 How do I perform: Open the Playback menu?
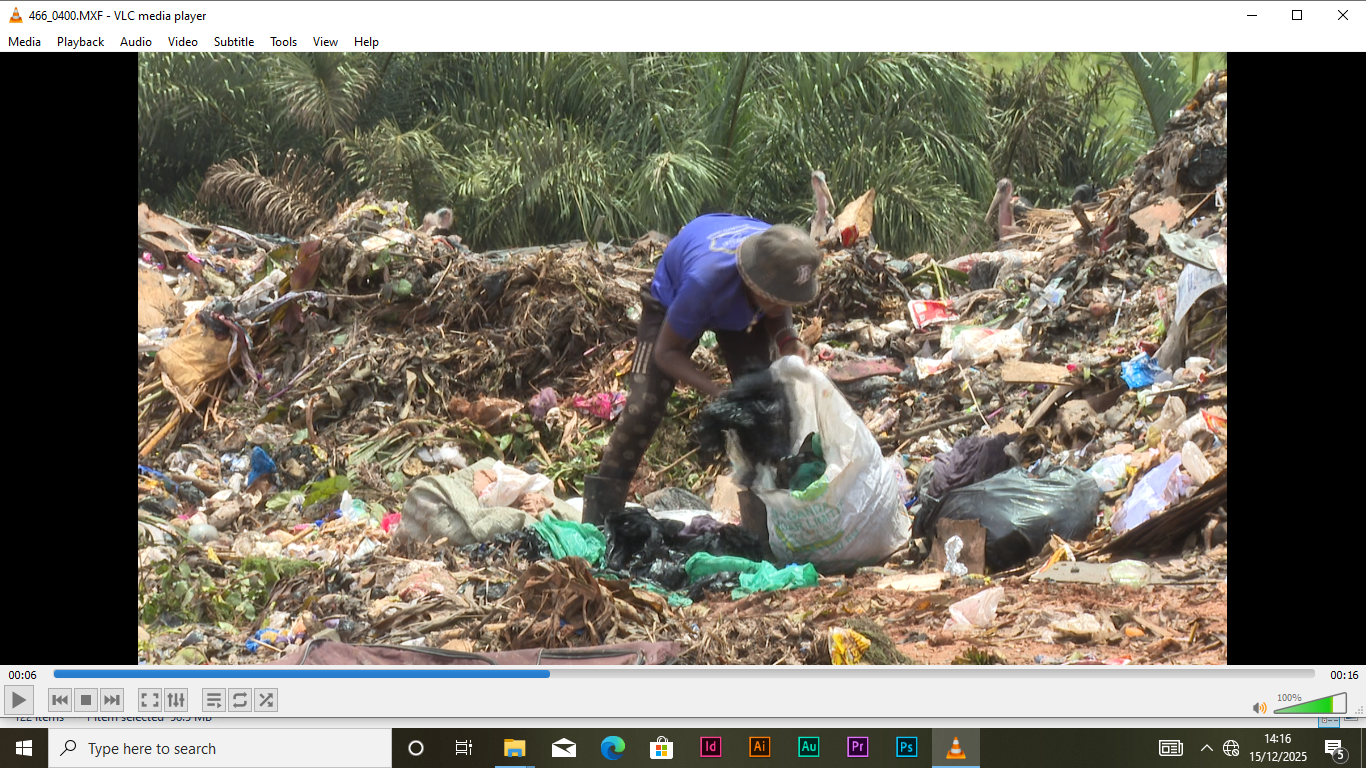click(80, 42)
